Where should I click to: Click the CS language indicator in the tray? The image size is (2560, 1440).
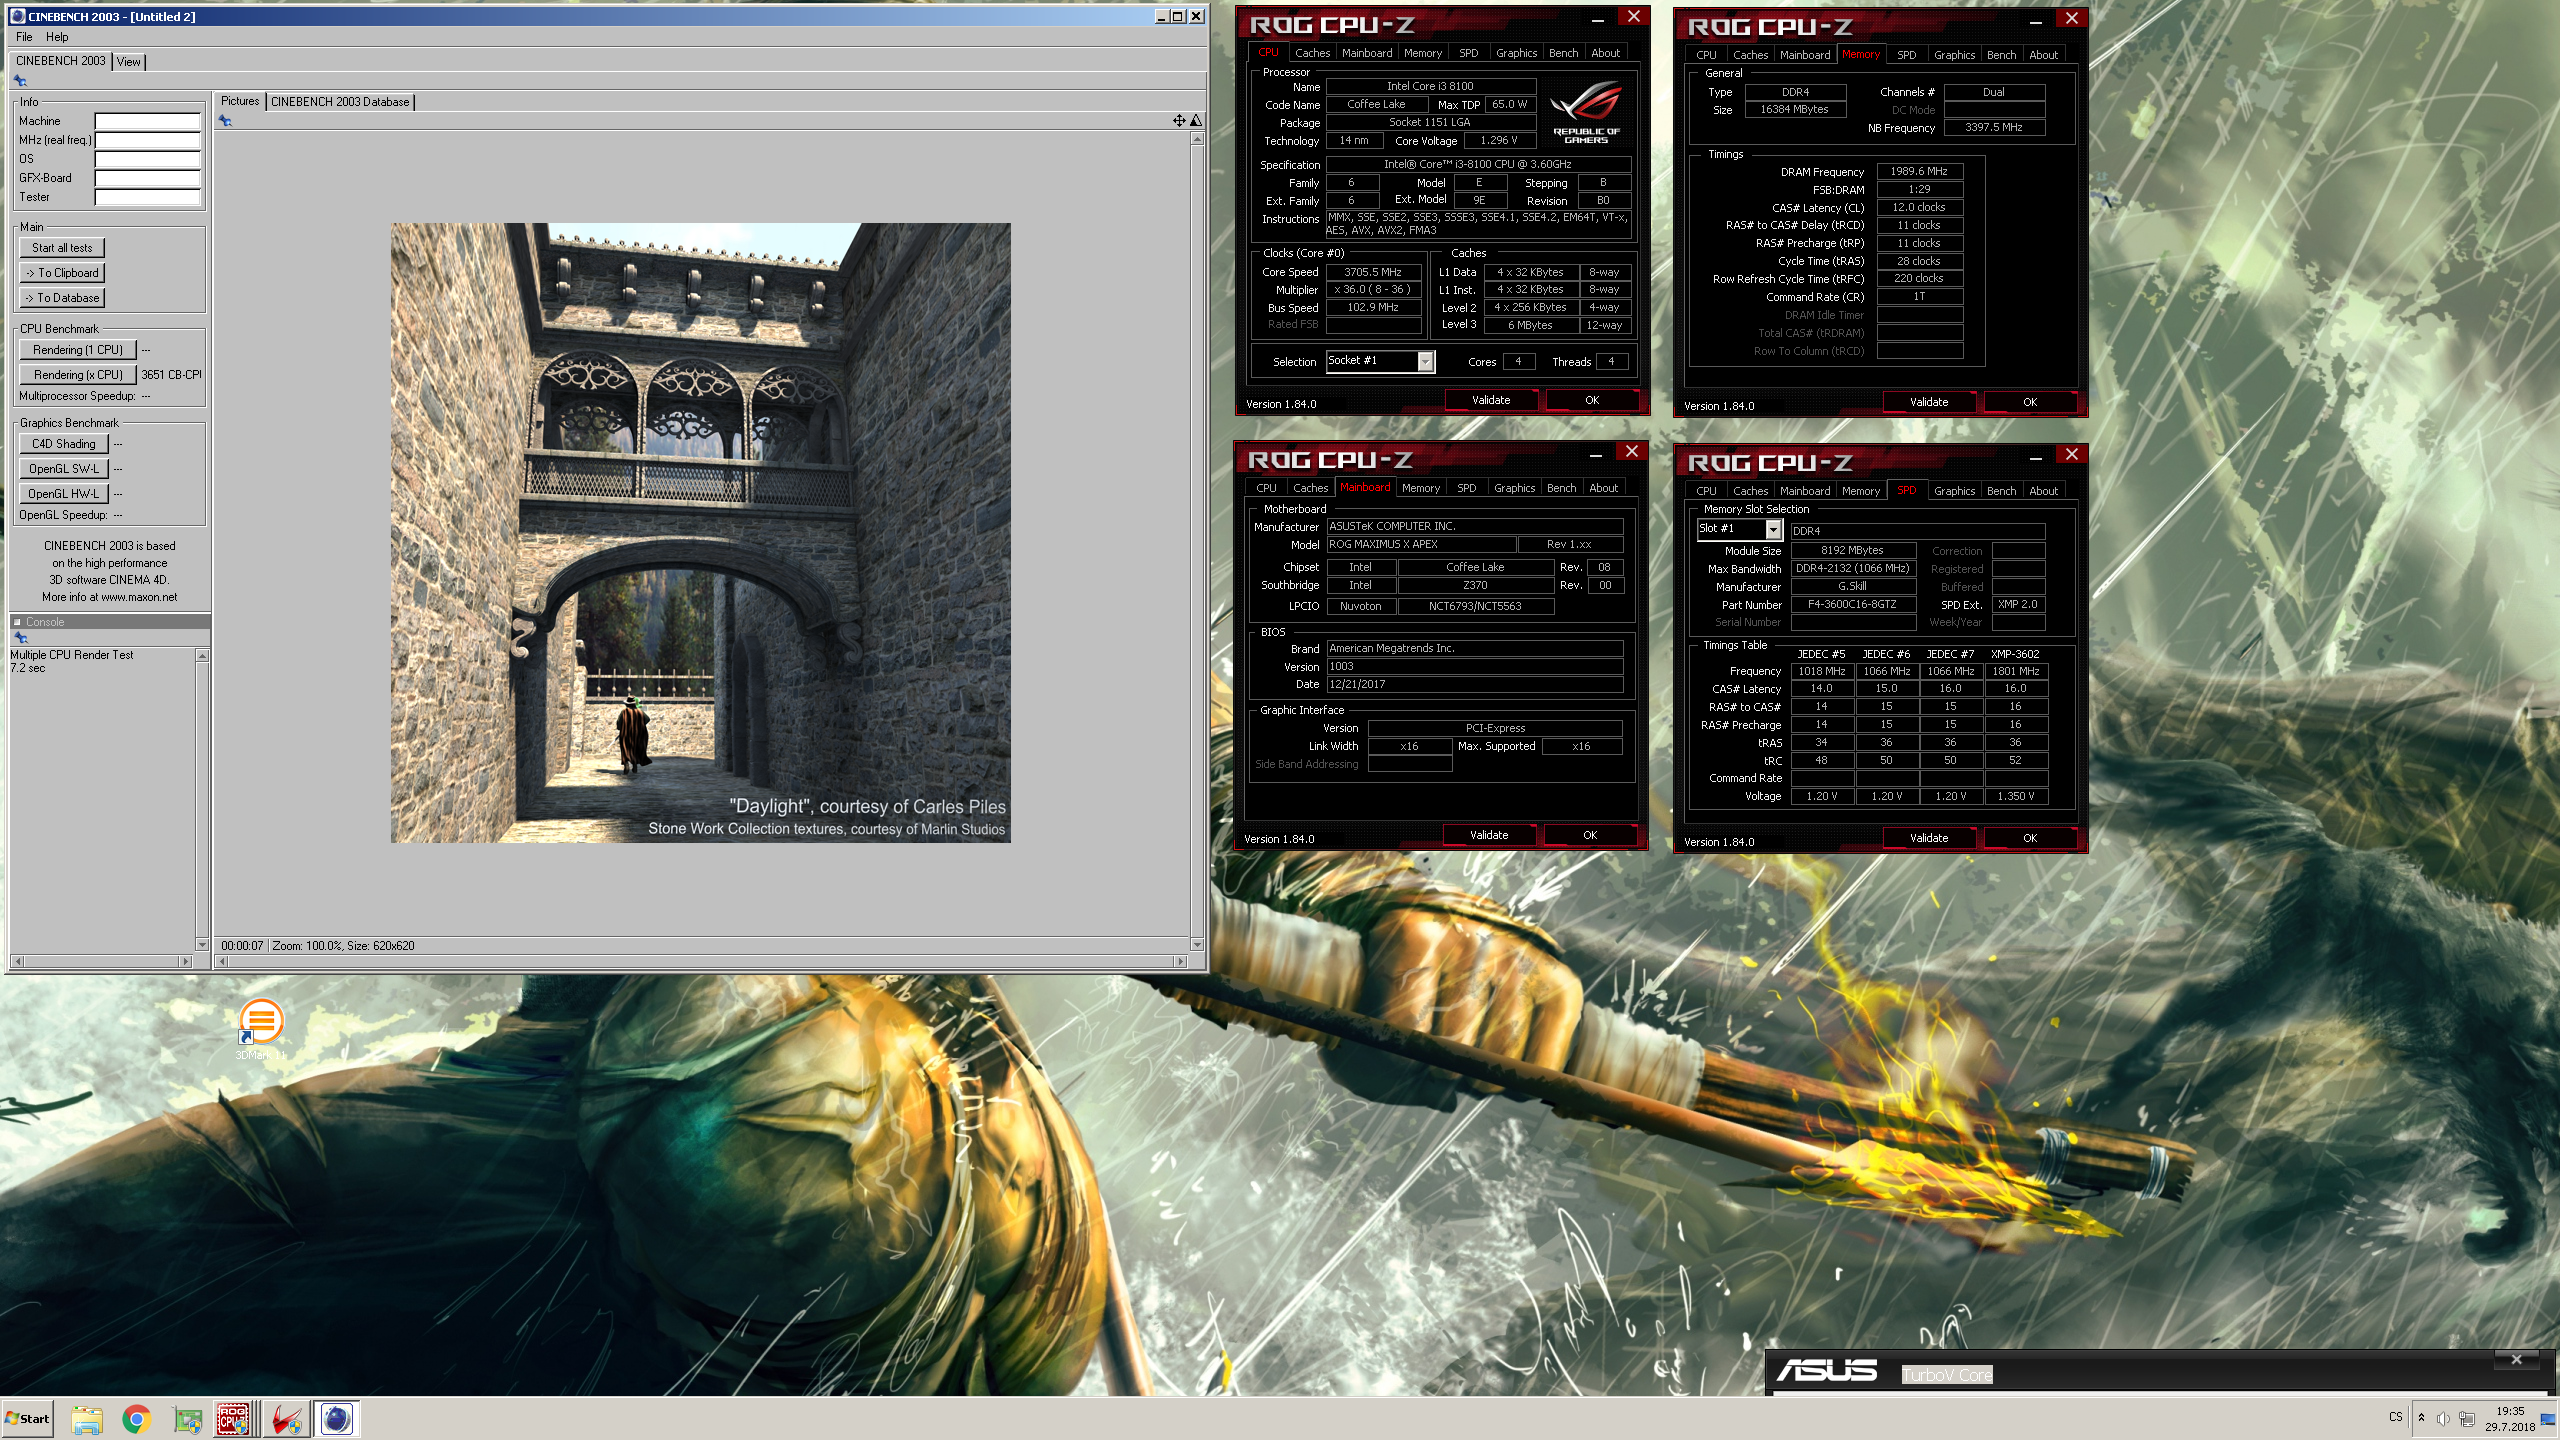click(2396, 1417)
